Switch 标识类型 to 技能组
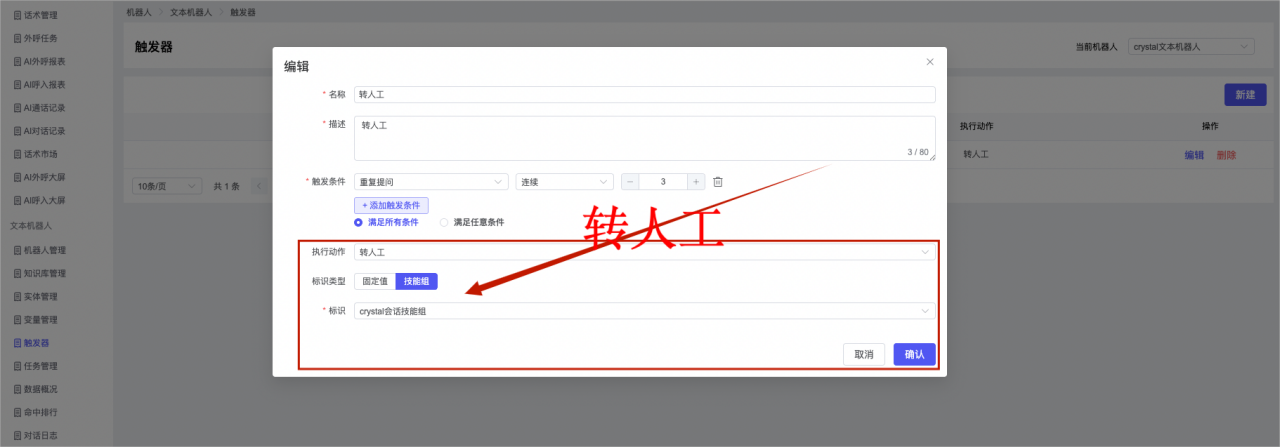1280x447 pixels. (416, 282)
